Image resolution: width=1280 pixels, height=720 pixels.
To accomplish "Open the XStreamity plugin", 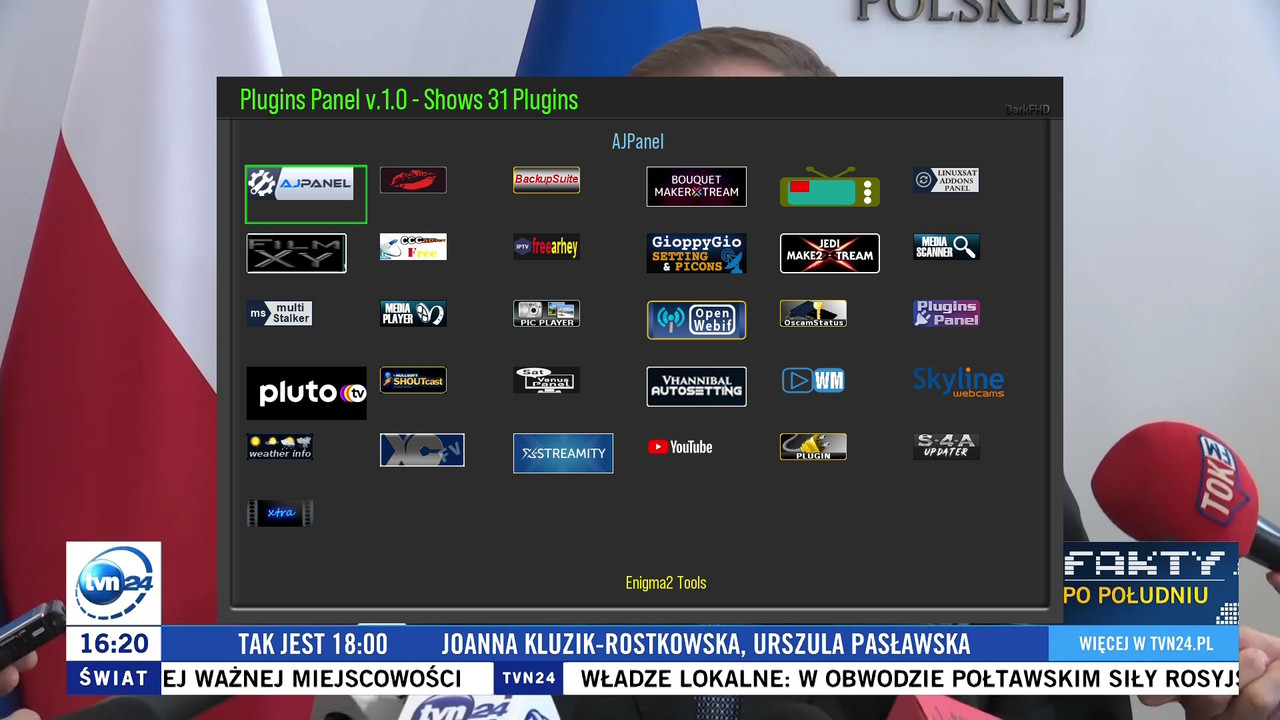I will click(563, 453).
